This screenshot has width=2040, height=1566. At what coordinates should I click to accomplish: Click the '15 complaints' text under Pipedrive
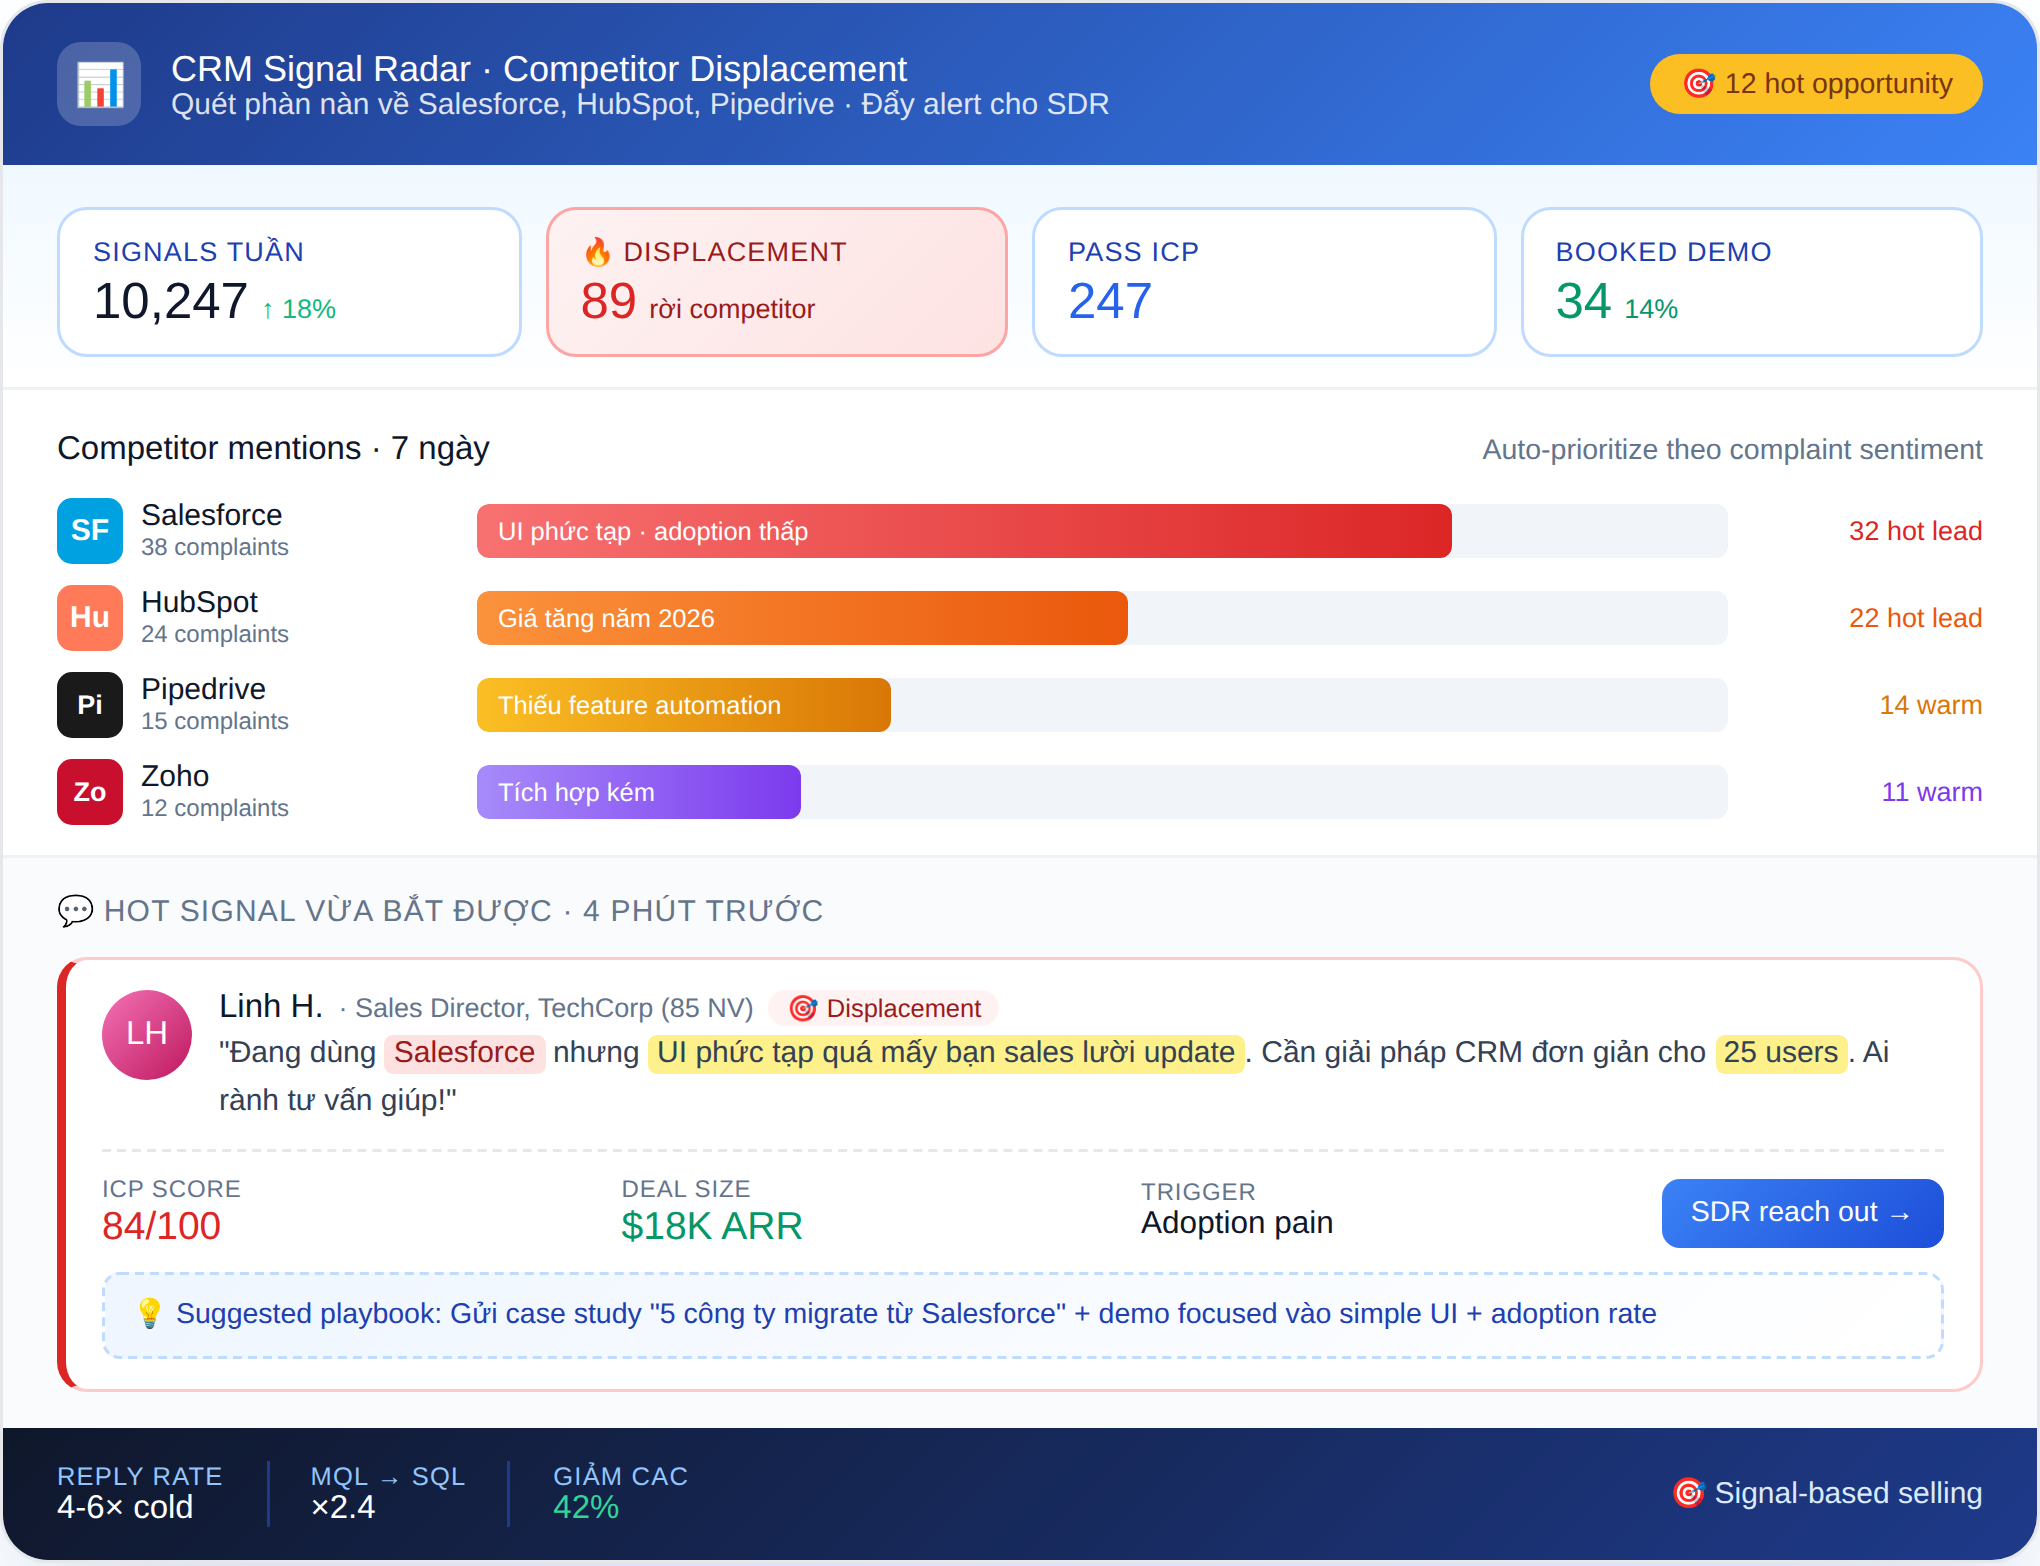pyautogui.click(x=215, y=721)
